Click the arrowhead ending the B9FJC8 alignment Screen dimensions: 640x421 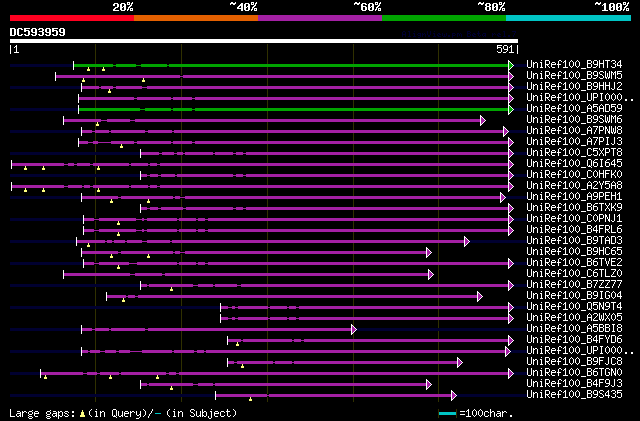460,363
